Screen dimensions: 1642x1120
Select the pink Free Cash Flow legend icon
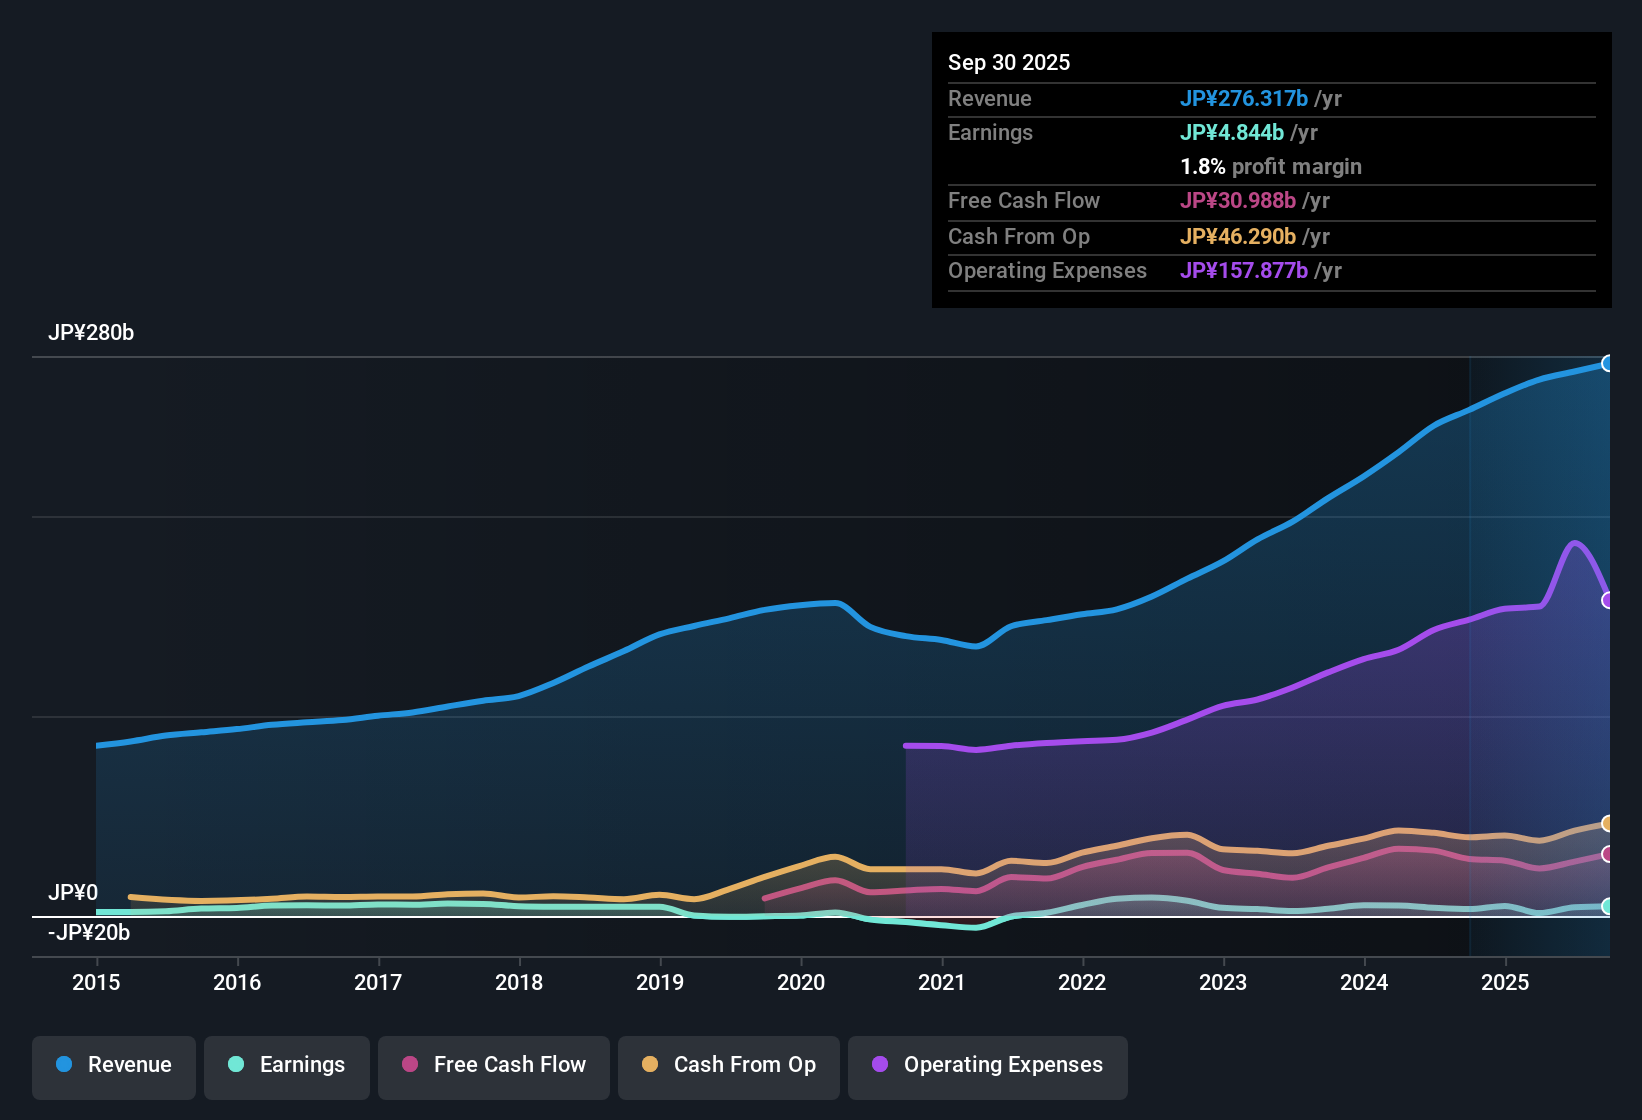point(409,1065)
